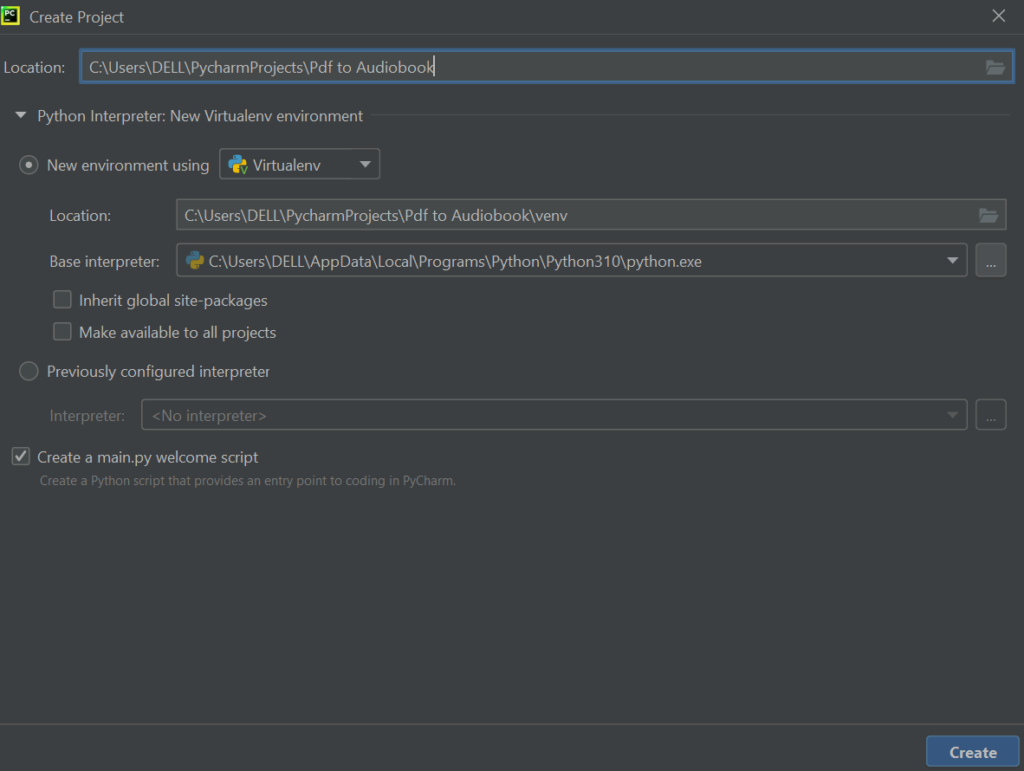The width and height of the screenshot is (1024, 771).
Task: Close the Create Project dialog
Action: pos(999,16)
